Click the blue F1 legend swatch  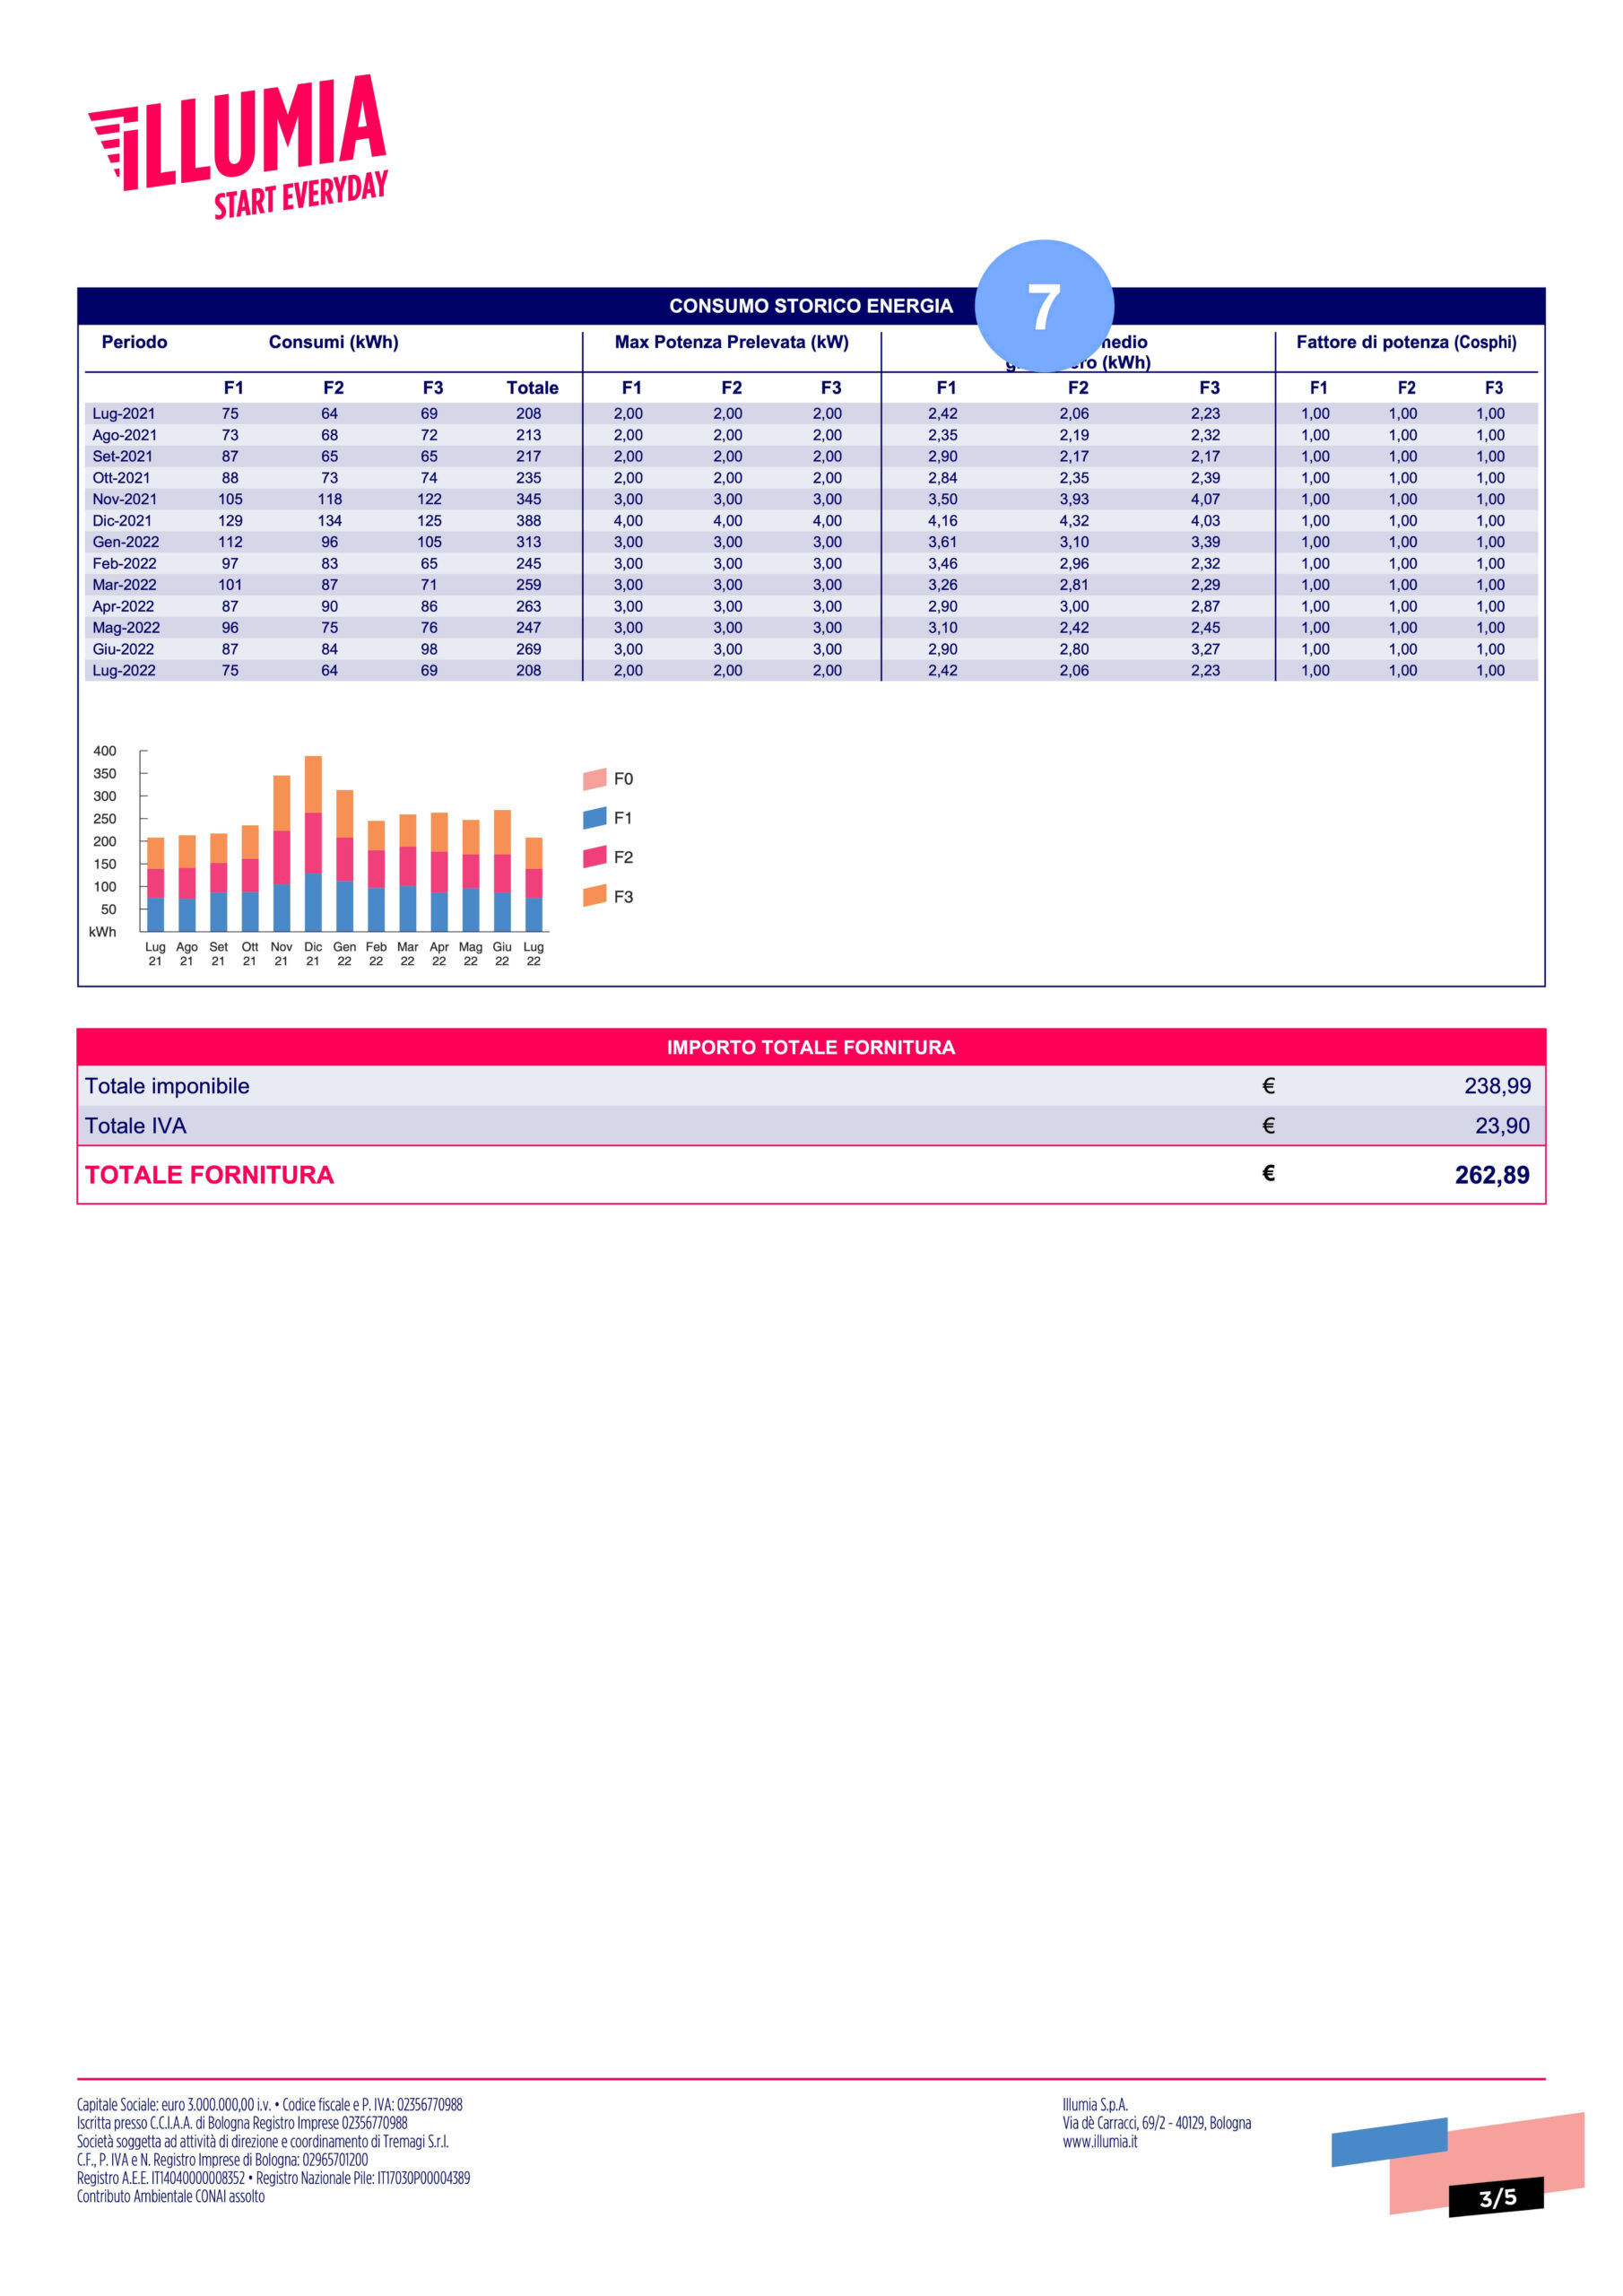click(594, 818)
